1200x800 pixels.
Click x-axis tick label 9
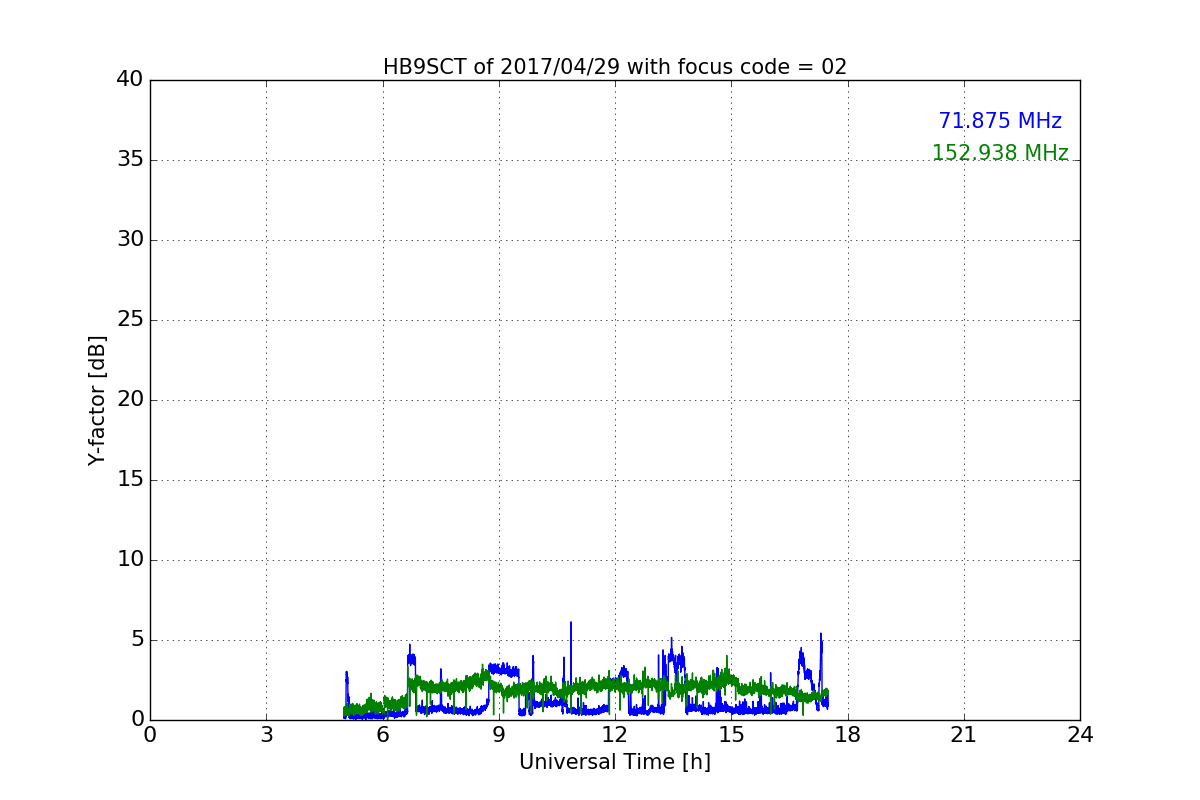coord(499,735)
